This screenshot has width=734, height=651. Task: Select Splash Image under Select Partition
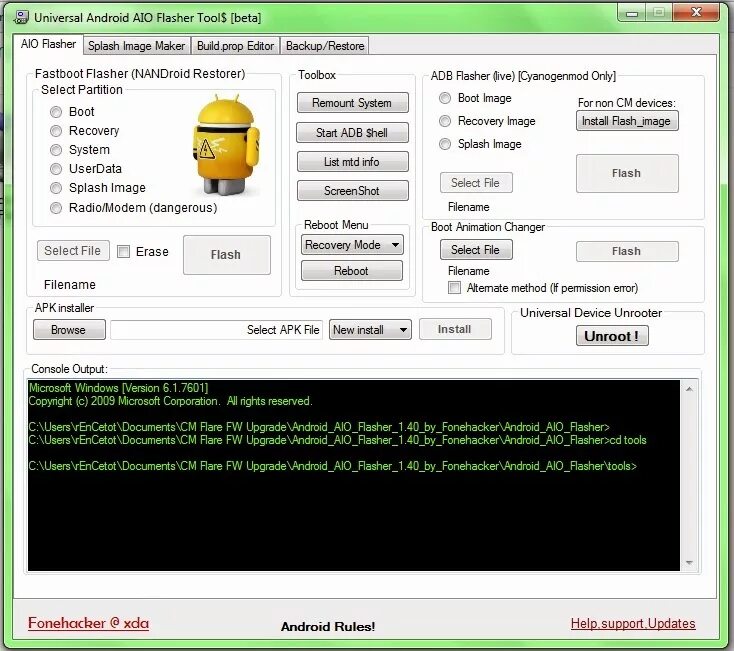[x=56, y=188]
